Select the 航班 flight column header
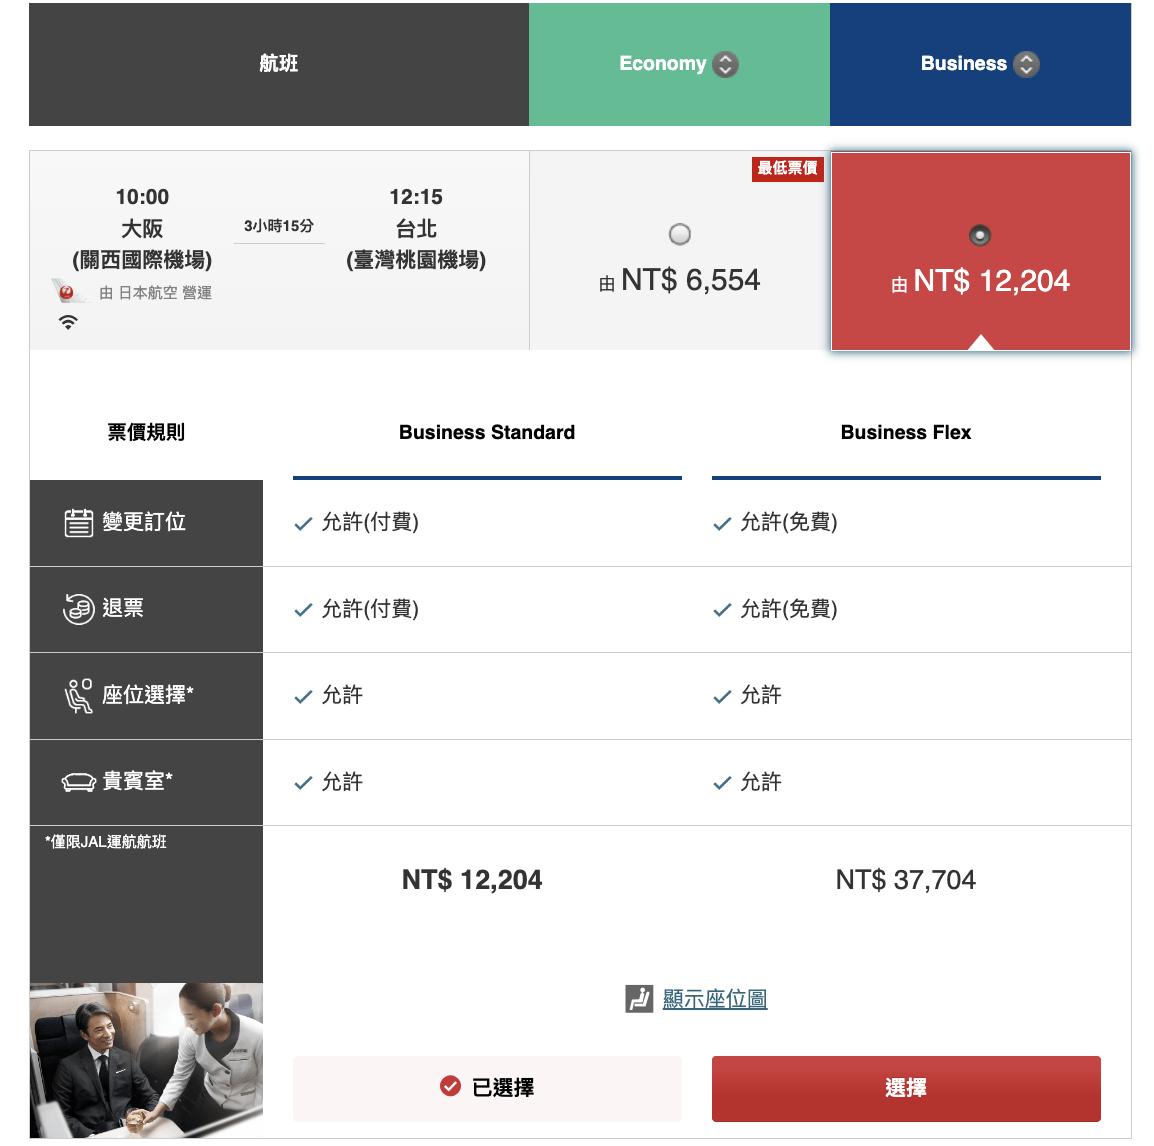Image resolution: width=1154 pixels, height=1146 pixels. pos(278,63)
